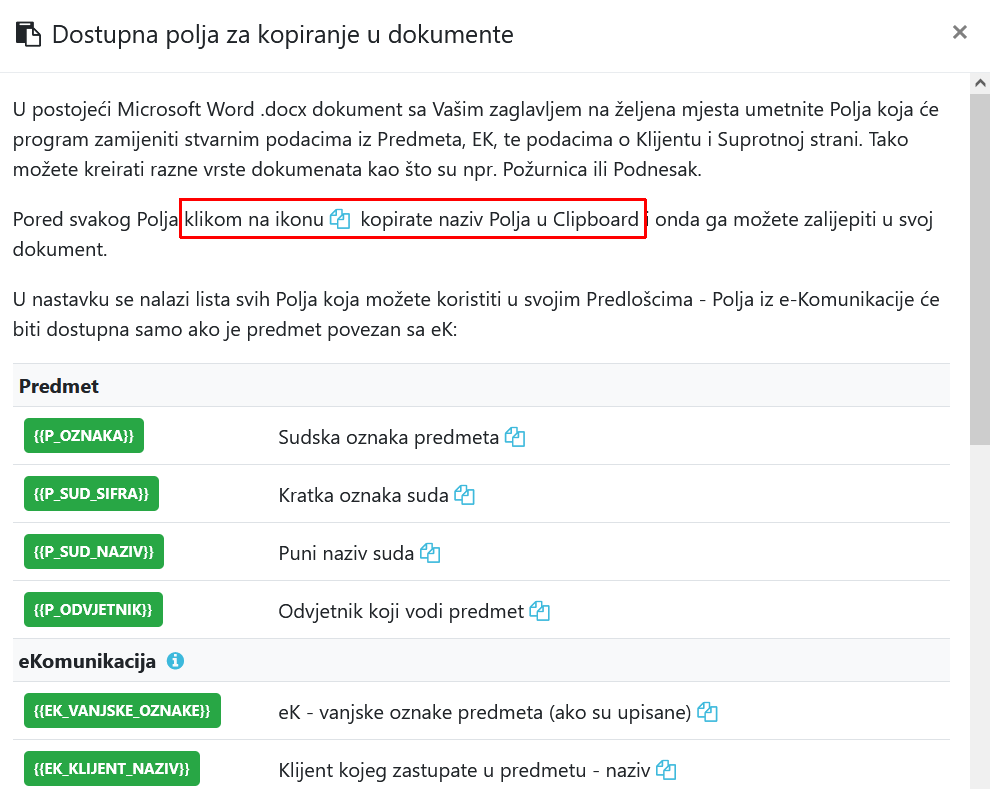Click the info icon next to eKomunikacija

(x=175, y=661)
